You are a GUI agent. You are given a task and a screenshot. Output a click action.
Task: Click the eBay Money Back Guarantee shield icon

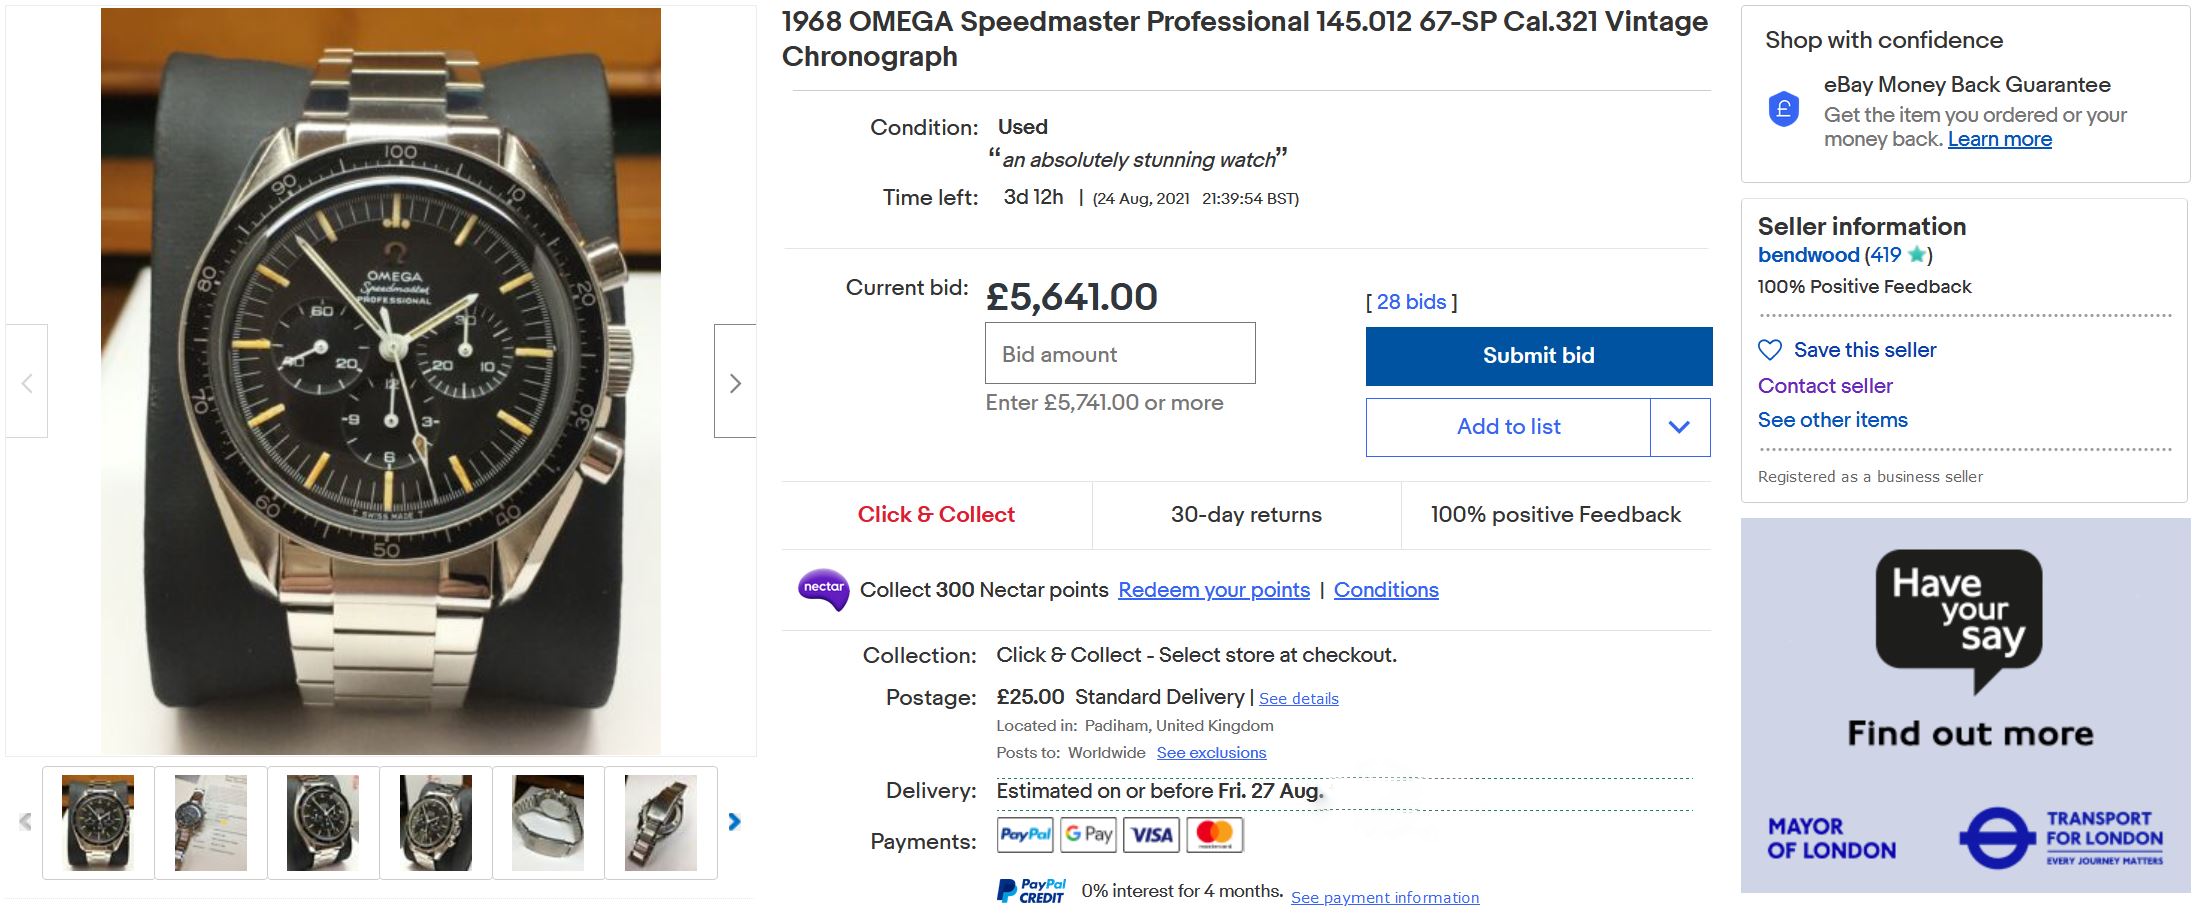[x=1784, y=109]
